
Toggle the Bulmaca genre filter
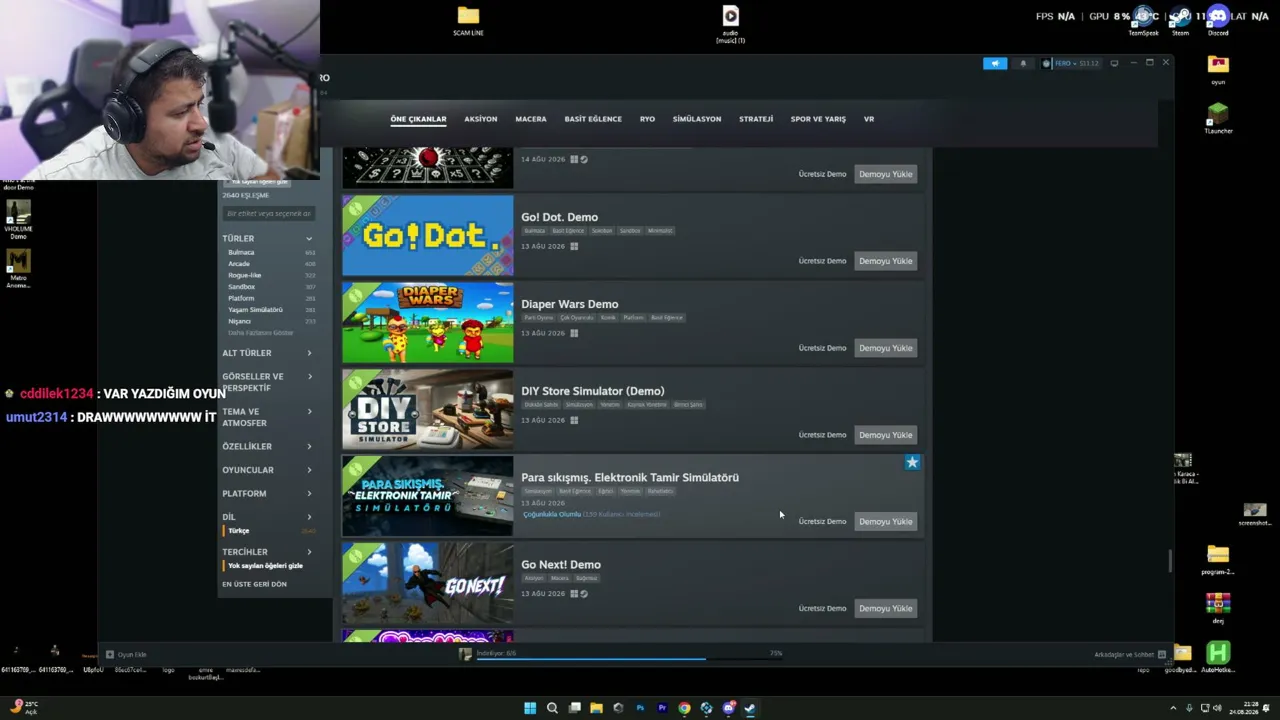click(x=270, y=253)
